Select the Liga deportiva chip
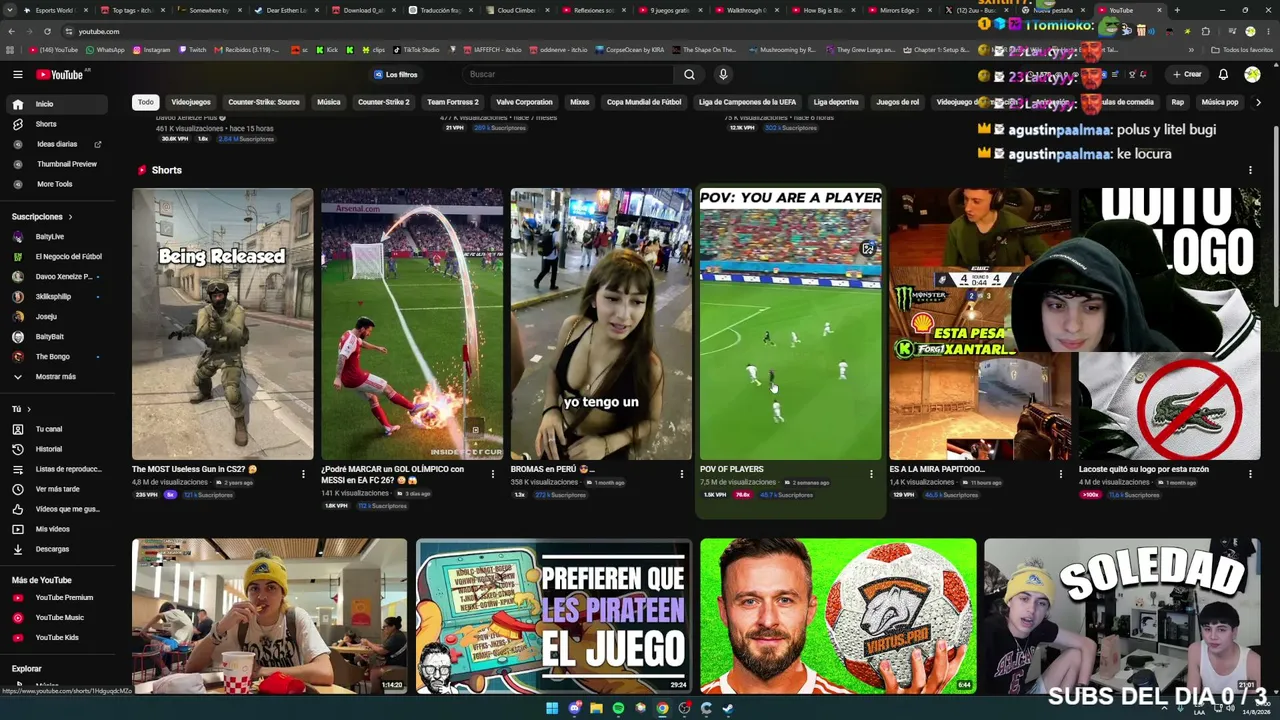The height and width of the screenshot is (720, 1280). 836,102
